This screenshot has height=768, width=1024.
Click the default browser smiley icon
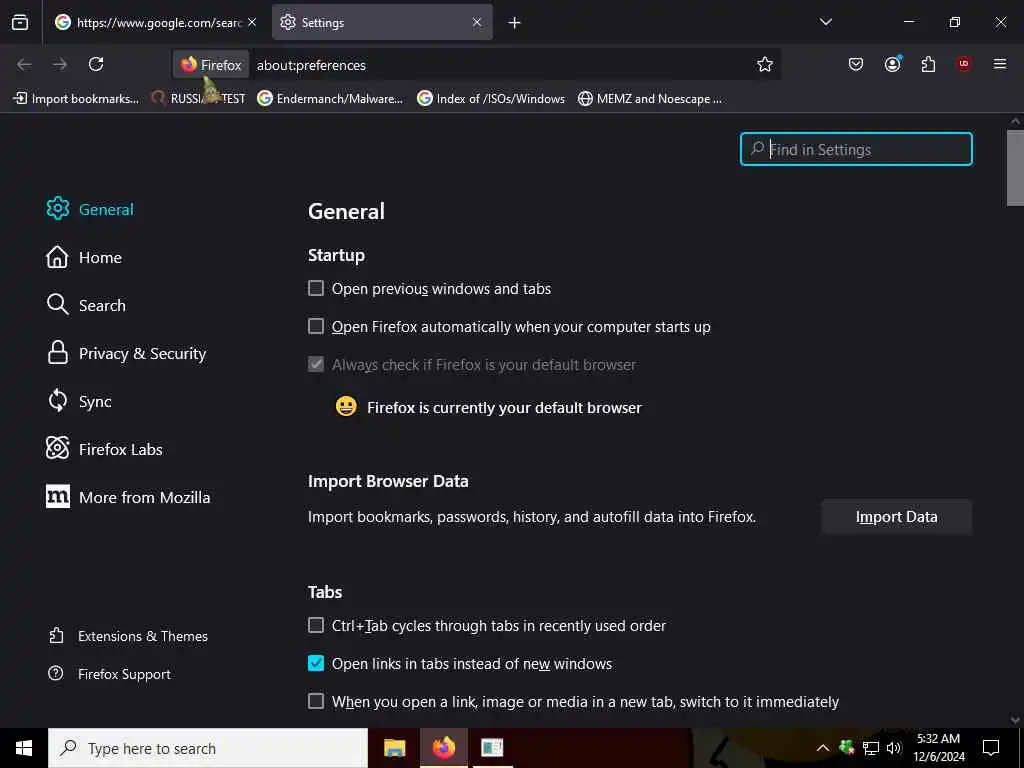tap(346, 406)
